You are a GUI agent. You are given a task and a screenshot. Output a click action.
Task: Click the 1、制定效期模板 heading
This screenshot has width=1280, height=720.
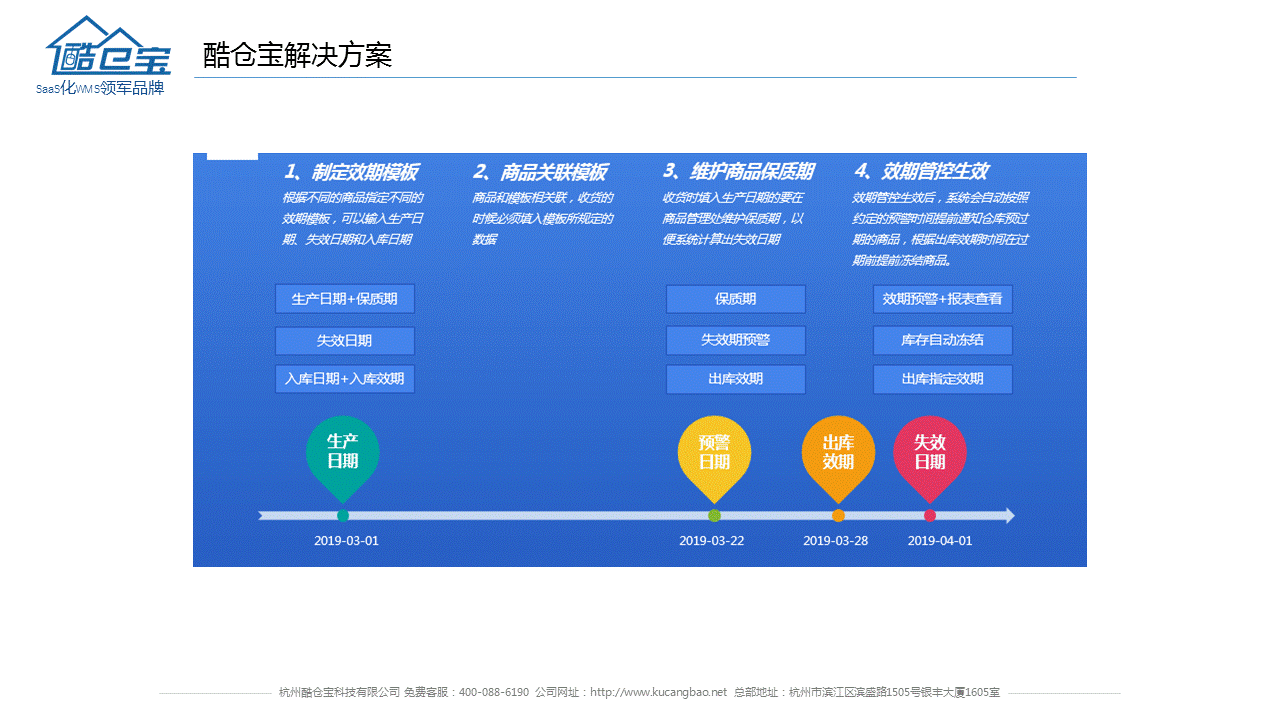click(x=351, y=171)
